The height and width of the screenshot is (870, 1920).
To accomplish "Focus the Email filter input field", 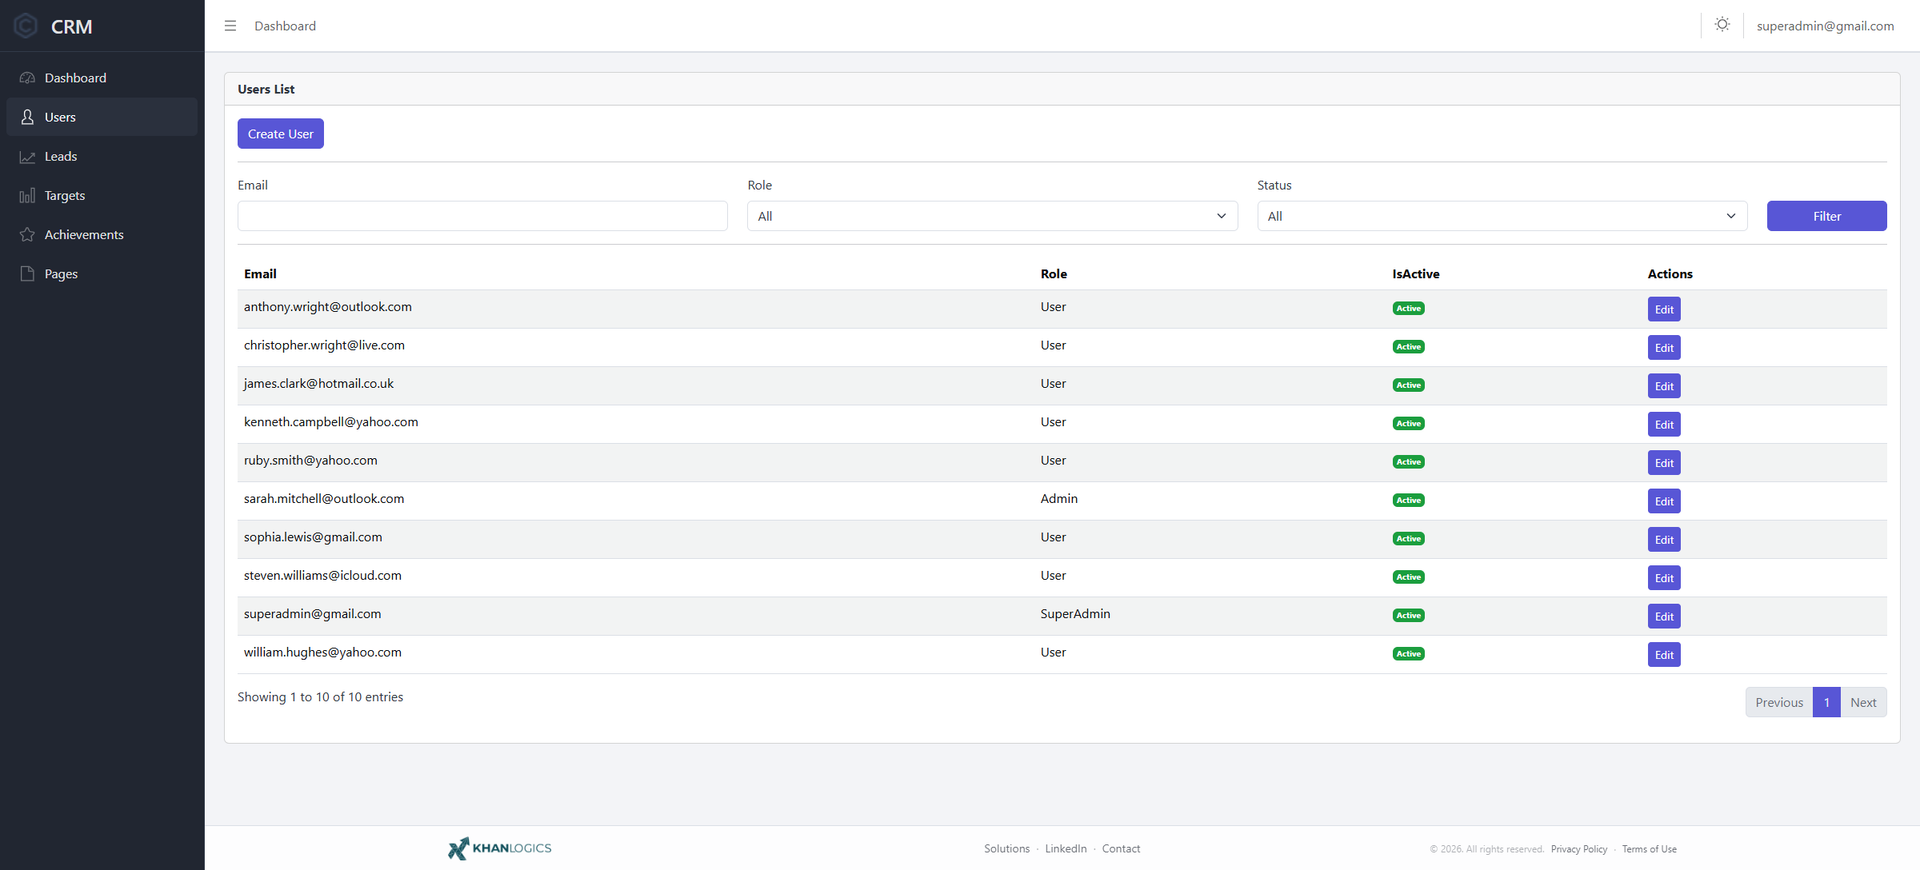I will pos(482,216).
